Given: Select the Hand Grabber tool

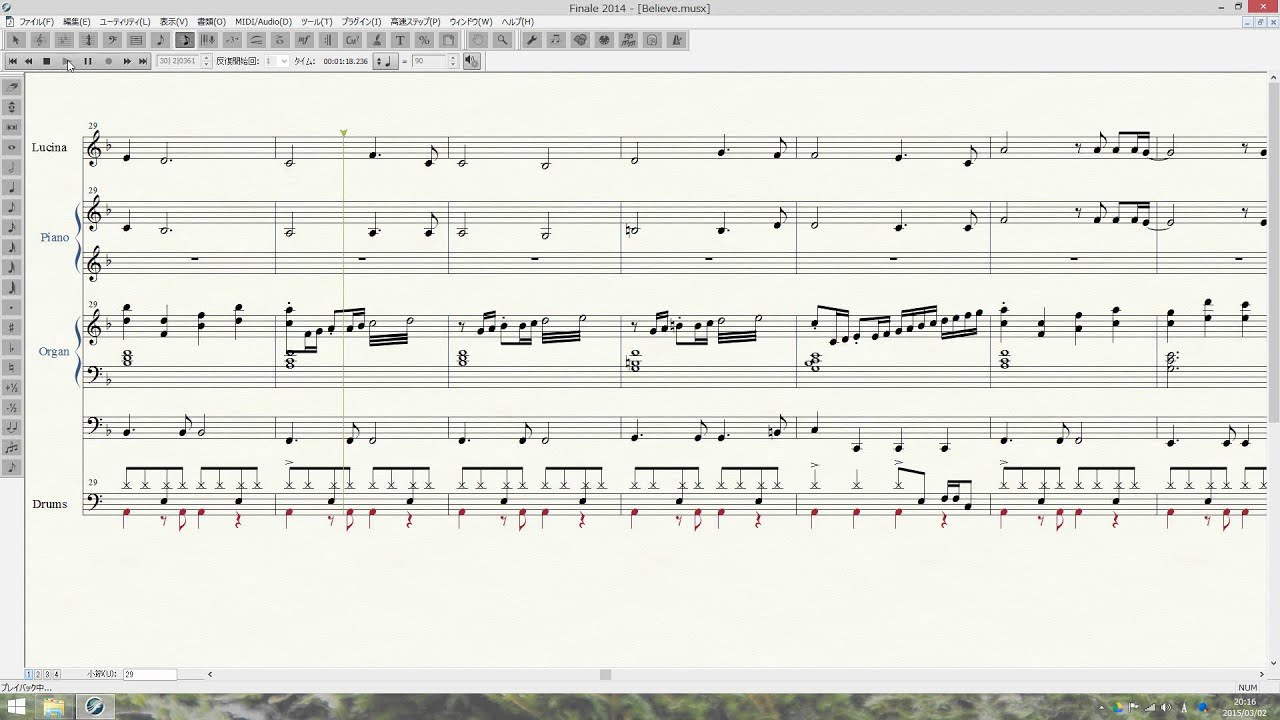Looking at the screenshot, I should (478, 40).
